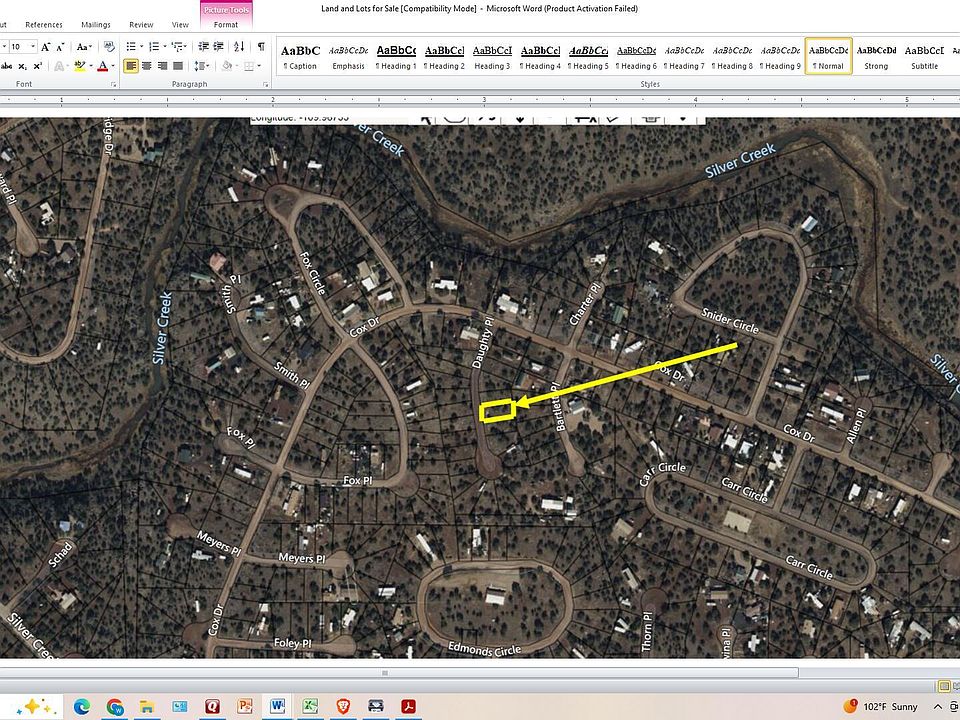This screenshot has width=960, height=720.
Task: Open Microsoft Edge from taskbar
Action: 81,707
